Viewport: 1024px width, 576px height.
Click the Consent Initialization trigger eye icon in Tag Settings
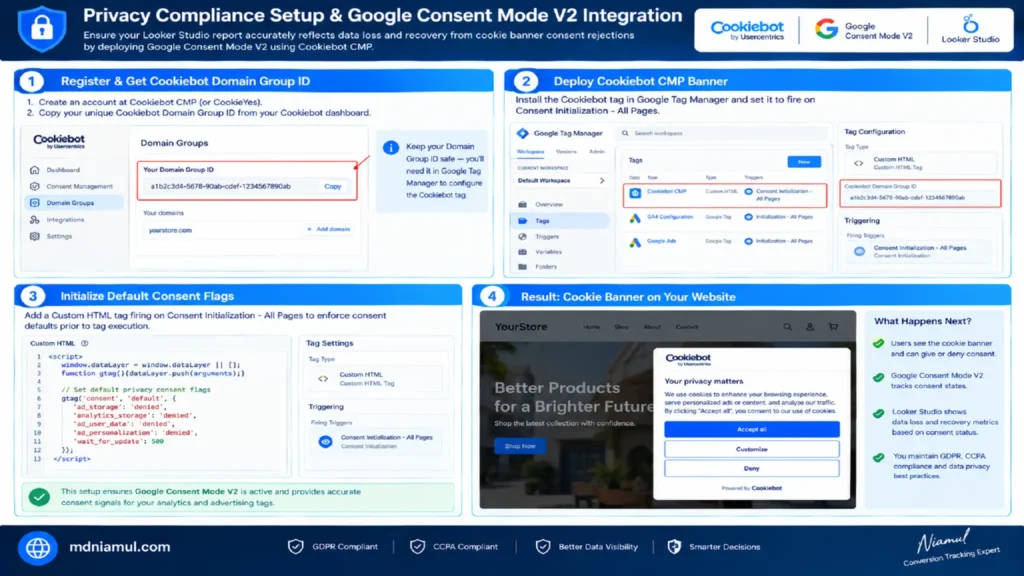click(x=325, y=441)
